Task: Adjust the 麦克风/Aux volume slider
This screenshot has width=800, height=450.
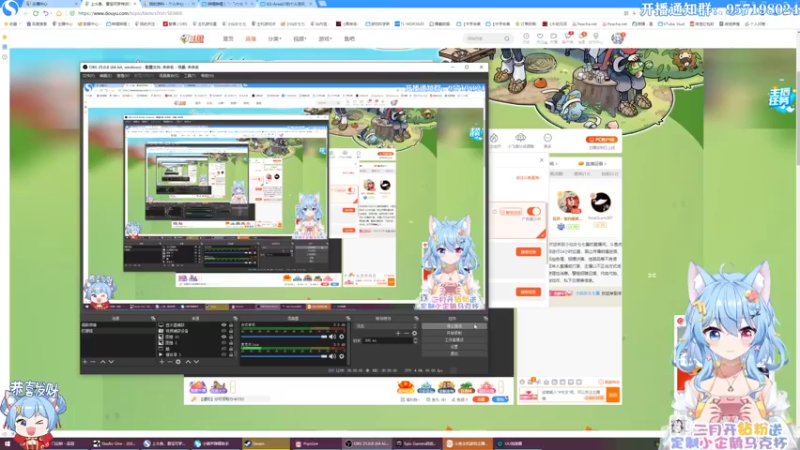Action: coord(284,356)
